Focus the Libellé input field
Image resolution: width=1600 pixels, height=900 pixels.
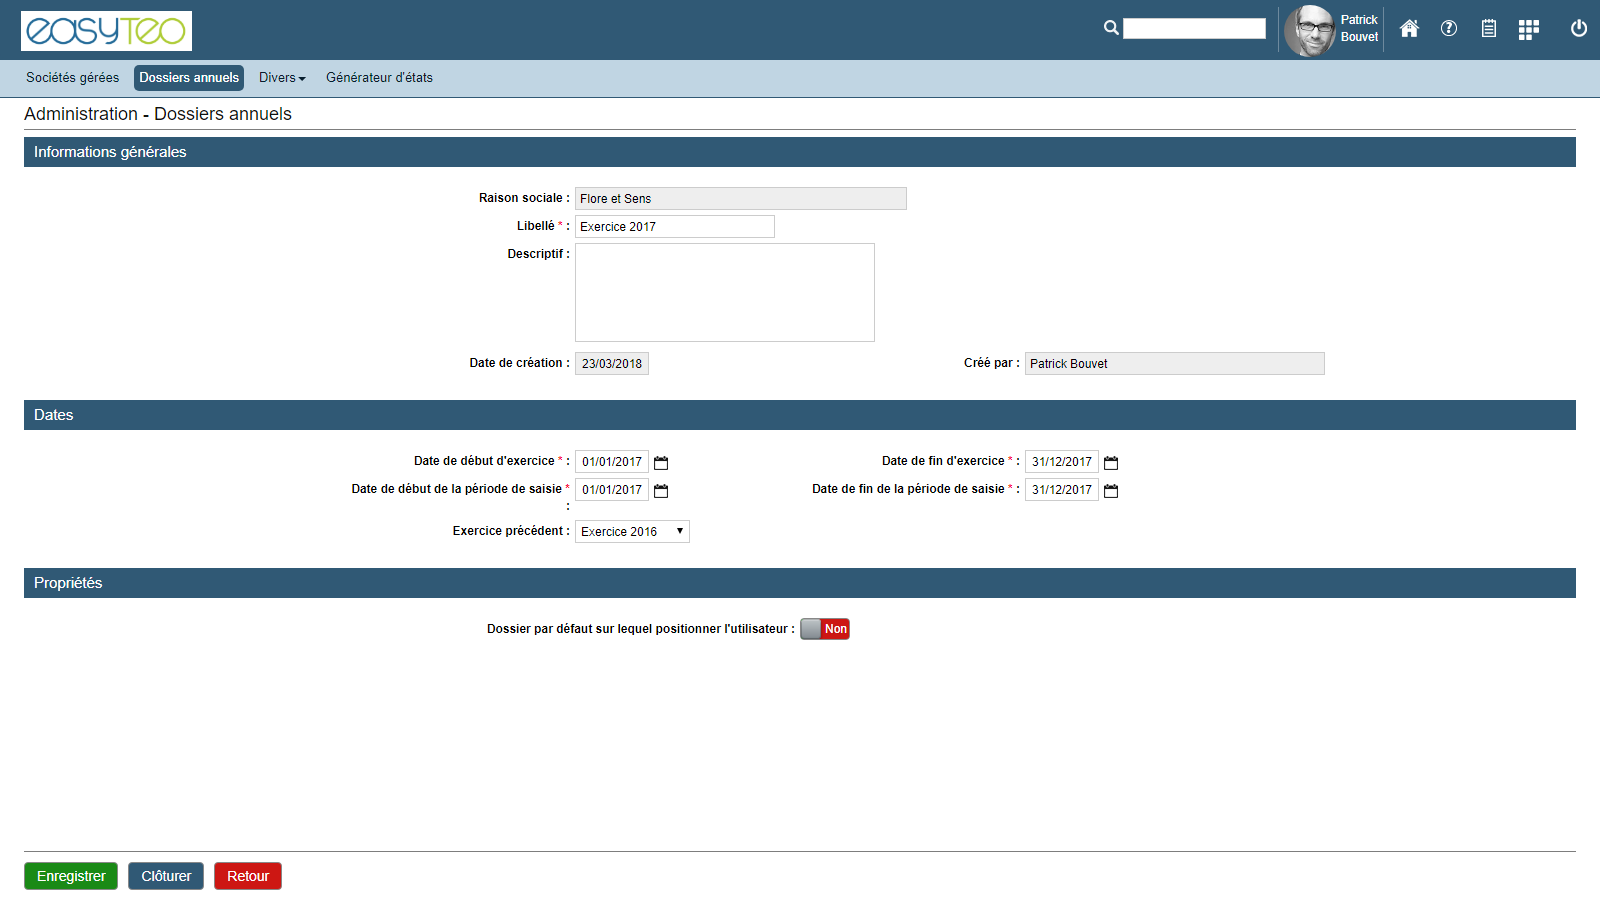point(674,227)
